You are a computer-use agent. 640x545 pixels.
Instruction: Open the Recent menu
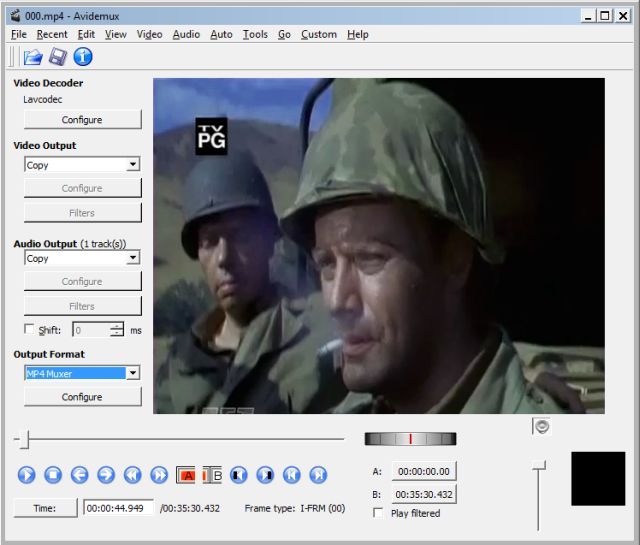click(x=52, y=34)
